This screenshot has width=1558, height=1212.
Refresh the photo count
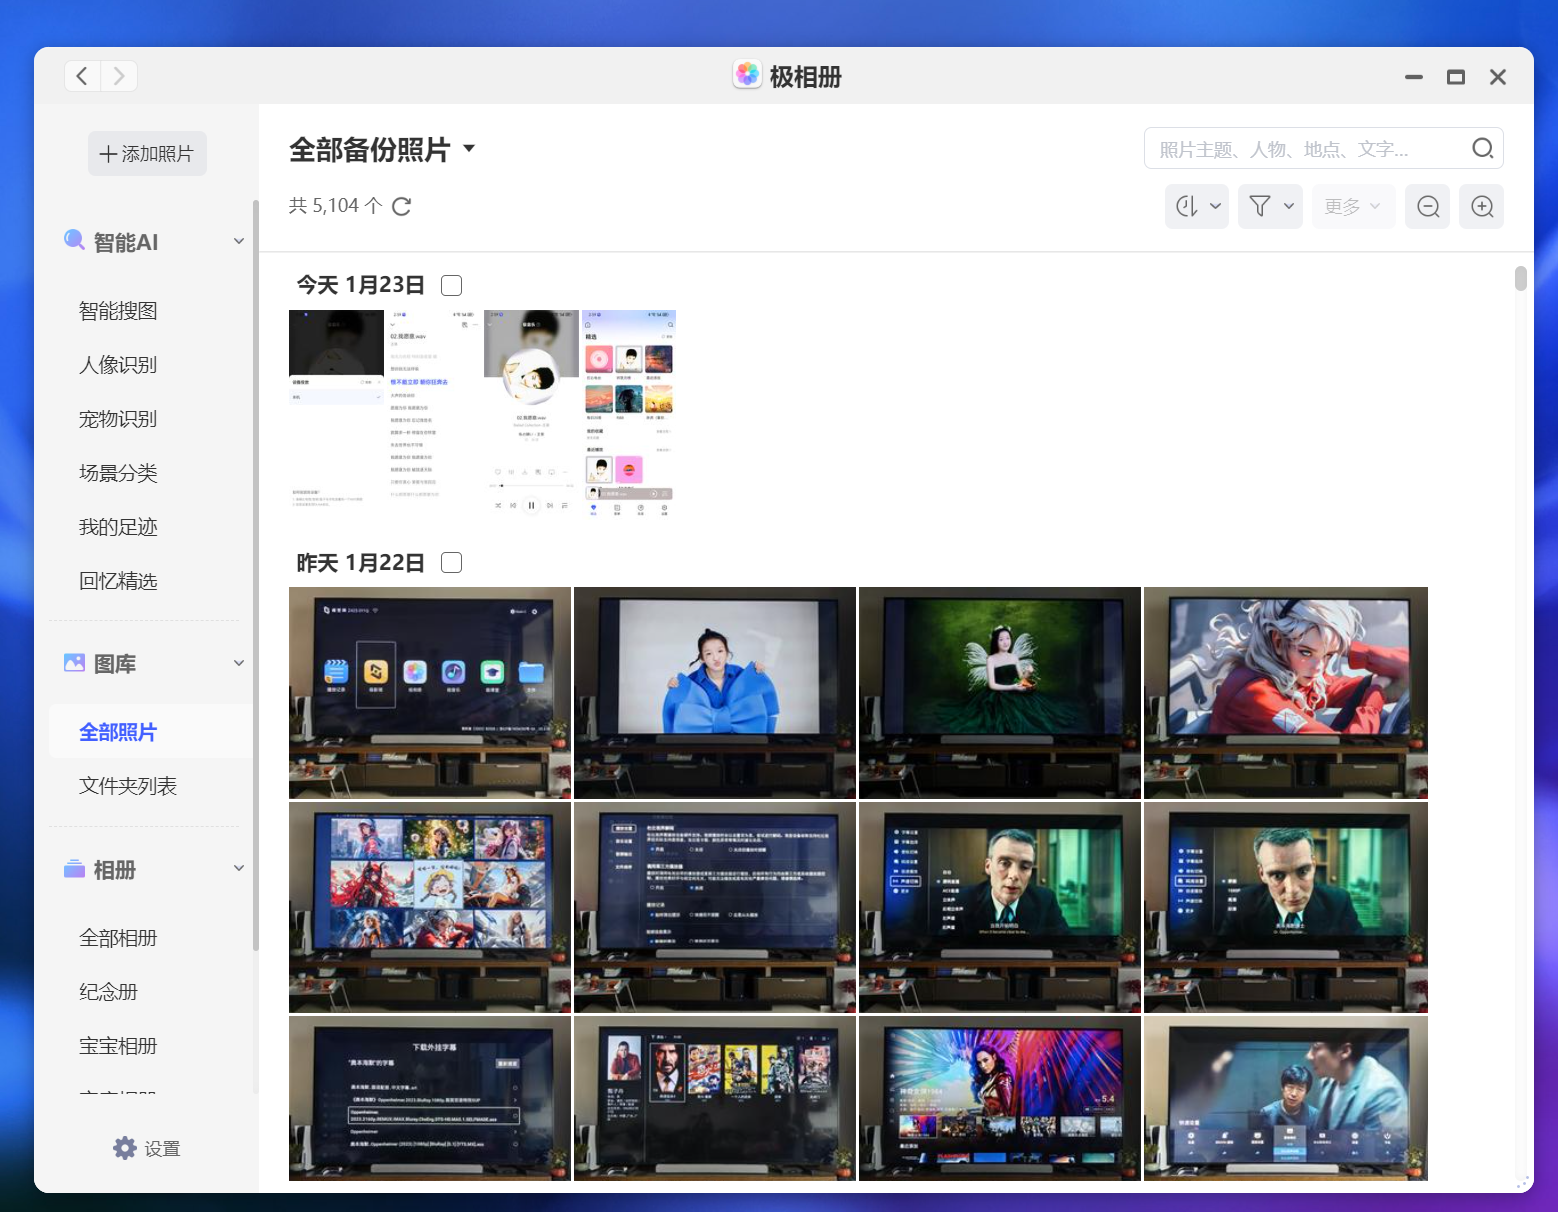pos(402,206)
